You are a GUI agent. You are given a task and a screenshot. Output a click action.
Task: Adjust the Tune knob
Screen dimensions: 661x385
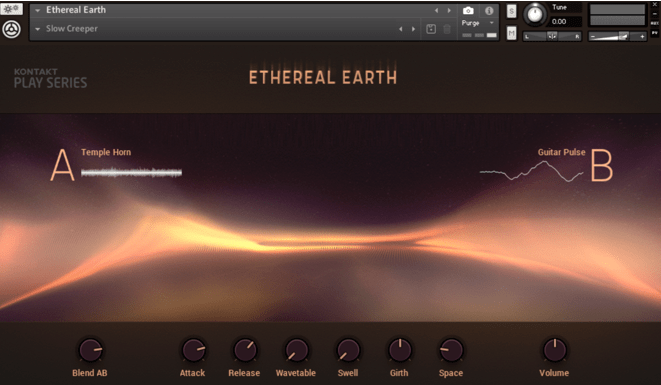535,15
